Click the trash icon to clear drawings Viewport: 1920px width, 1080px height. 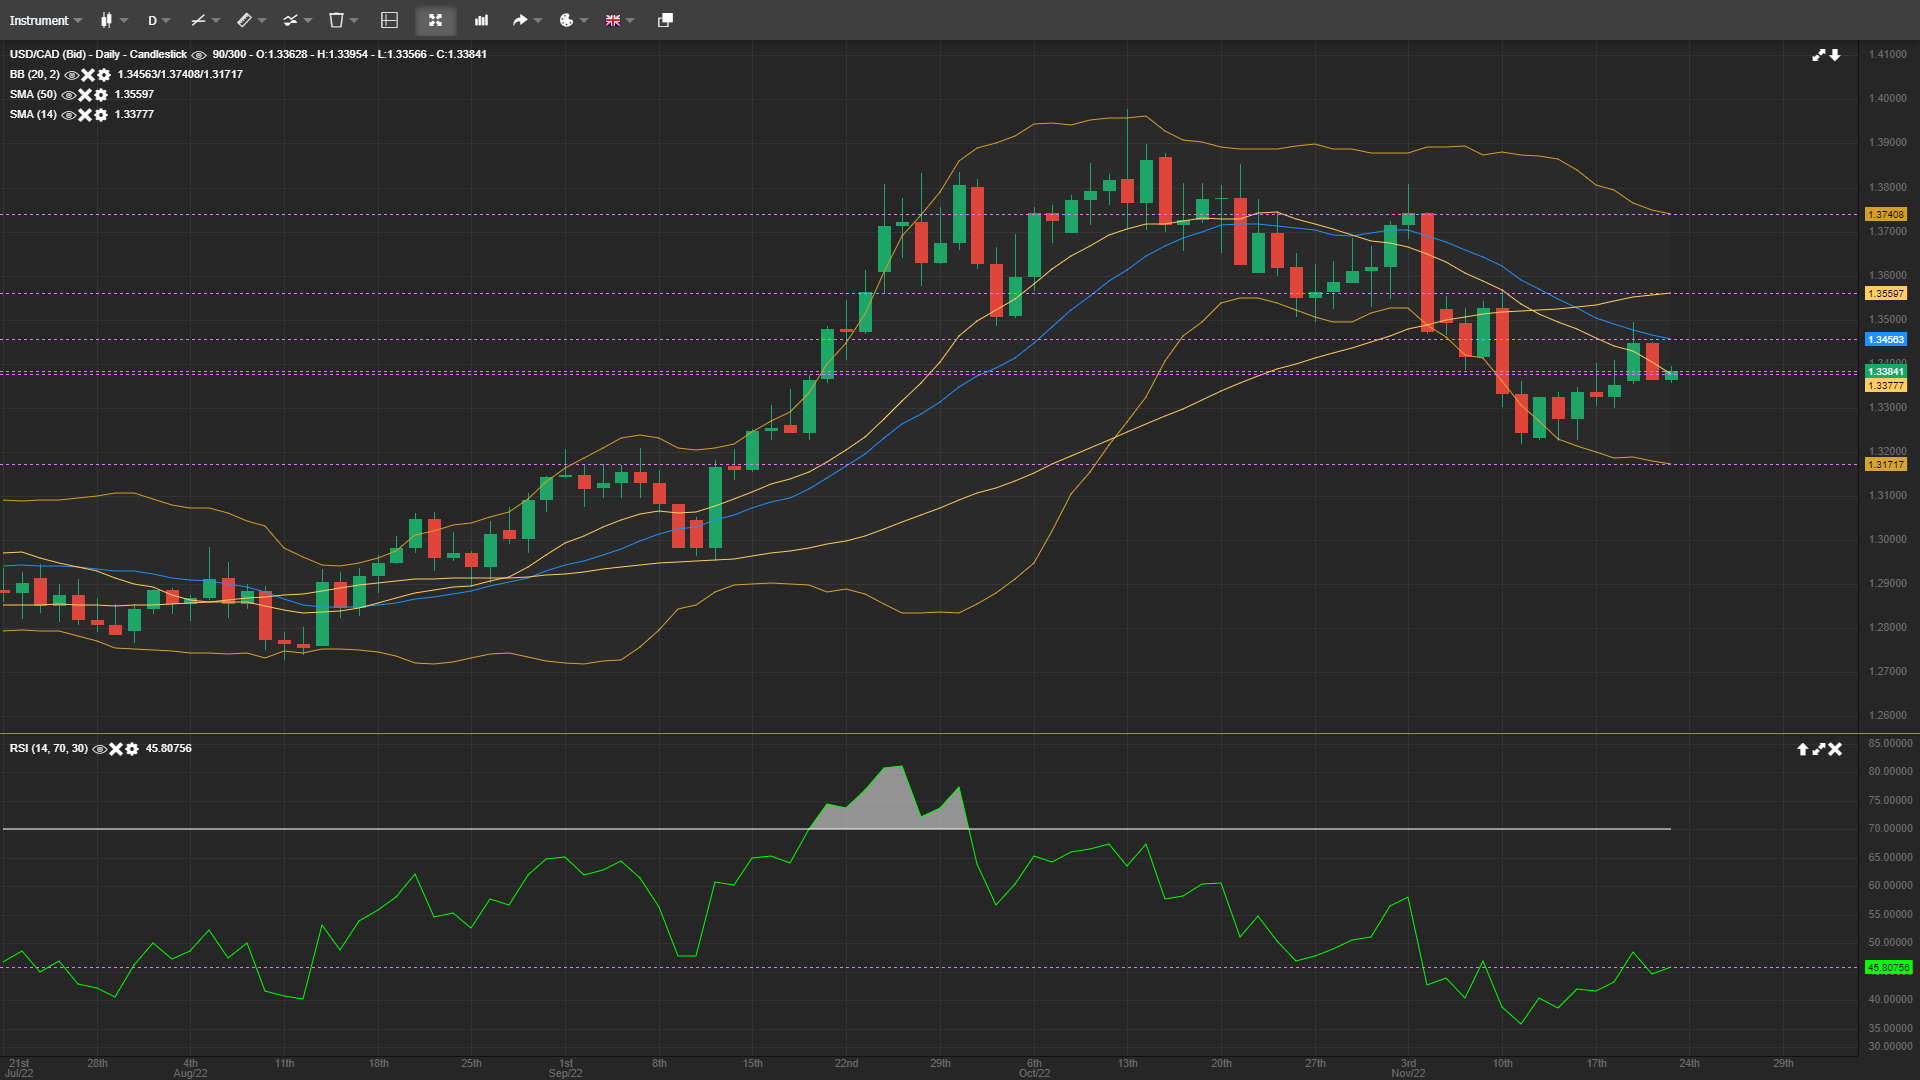click(337, 20)
